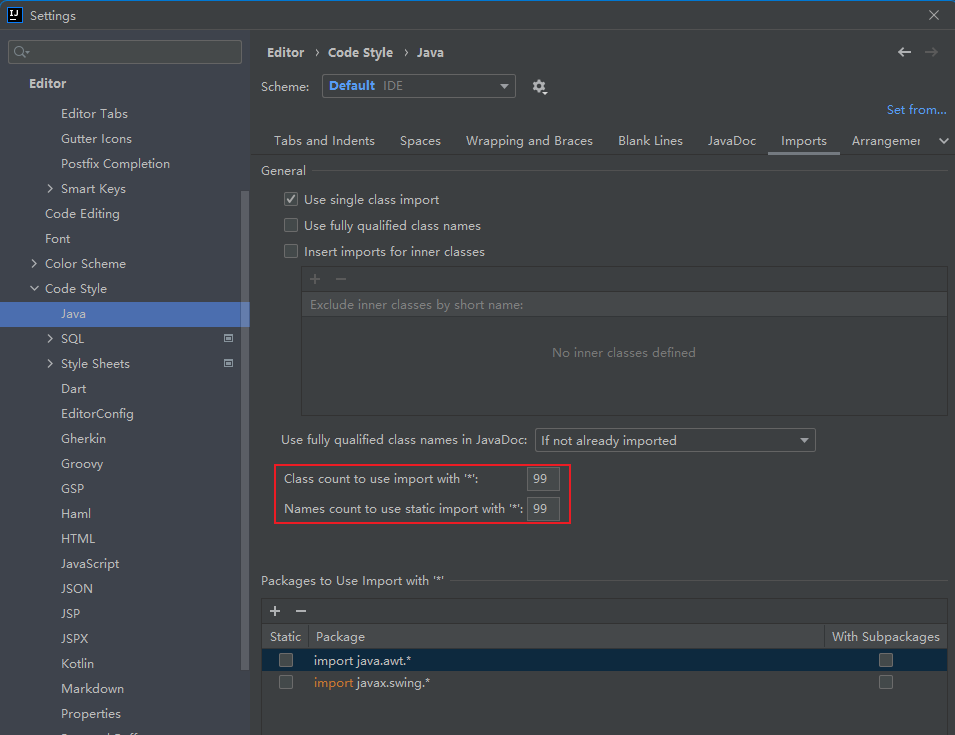Open the Scheme dropdown
Screen dimensions: 955x735
418,86
